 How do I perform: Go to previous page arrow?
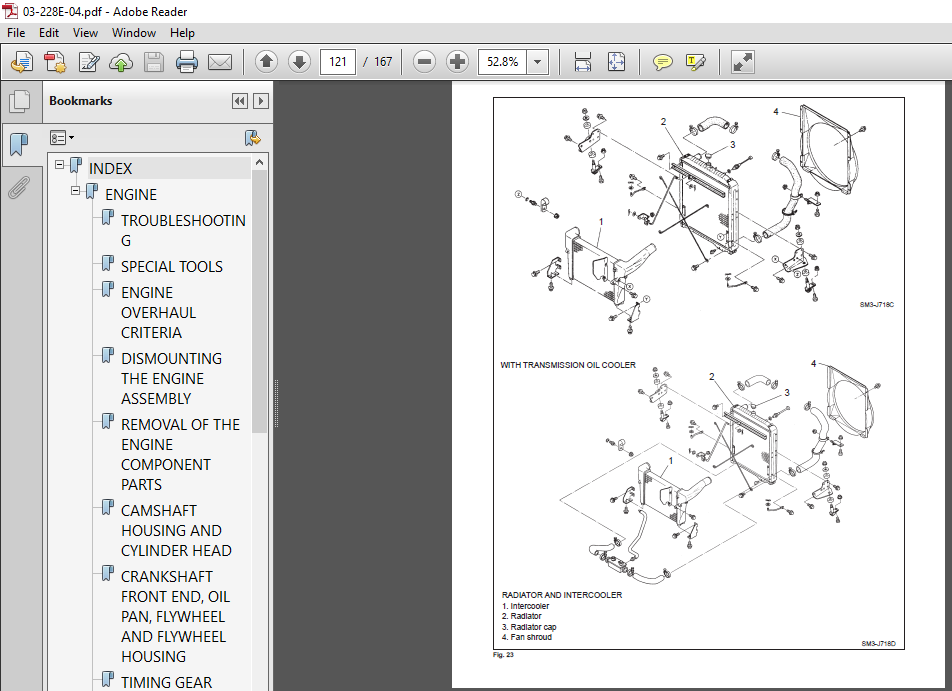pos(266,62)
